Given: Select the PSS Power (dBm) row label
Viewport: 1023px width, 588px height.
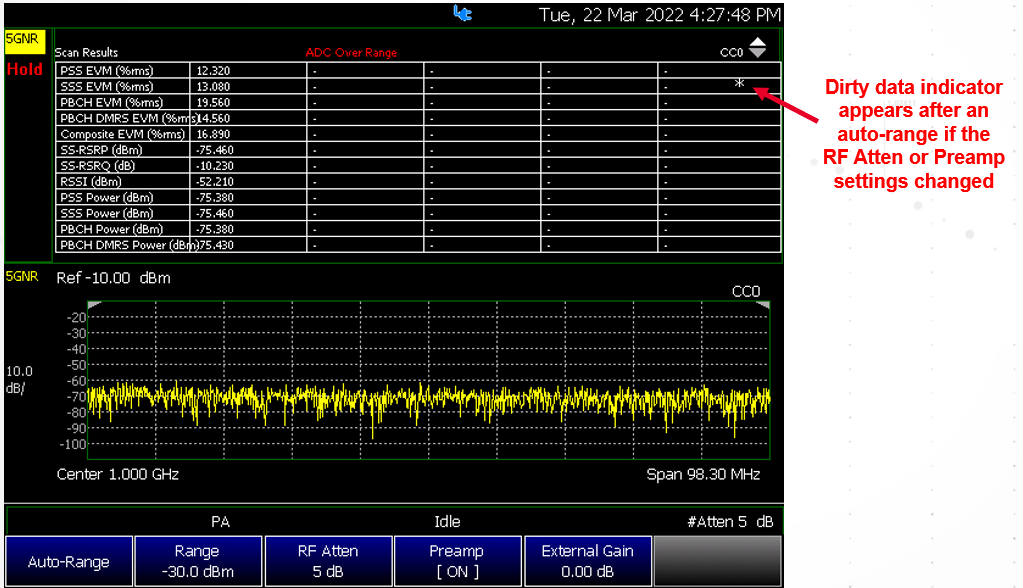Looking at the screenshot, I should pos(107,198).
